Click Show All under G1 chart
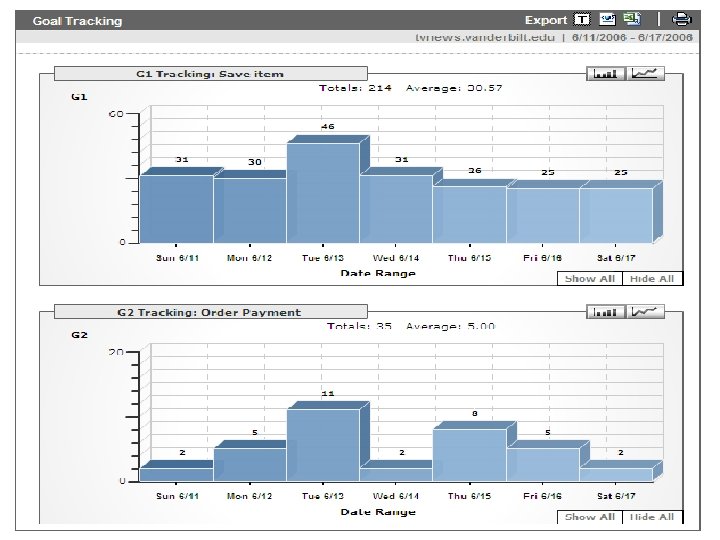 coord(590,278)
